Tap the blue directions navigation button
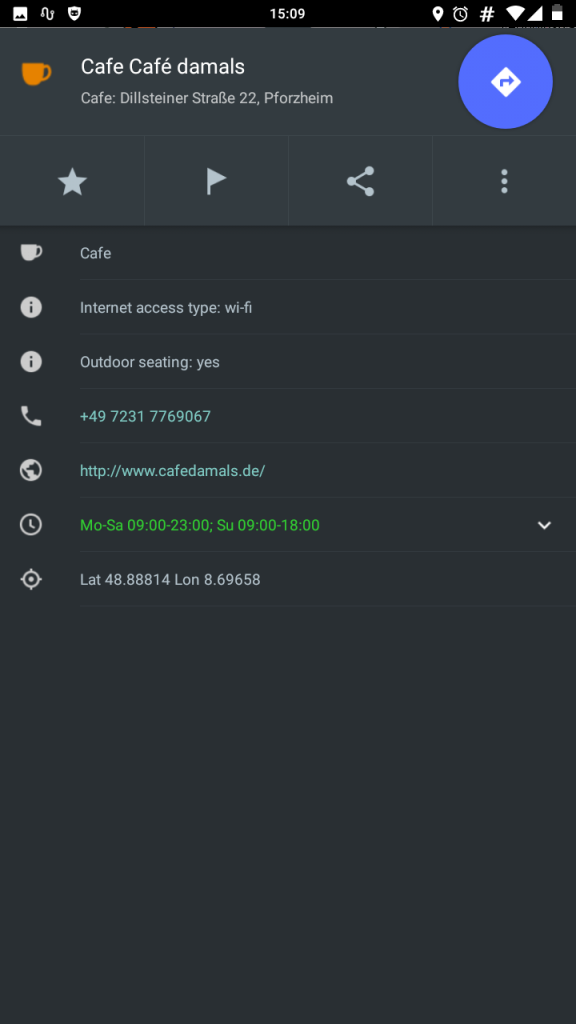This screenshot has height=1024, width=576. click(x=505, y=82)
